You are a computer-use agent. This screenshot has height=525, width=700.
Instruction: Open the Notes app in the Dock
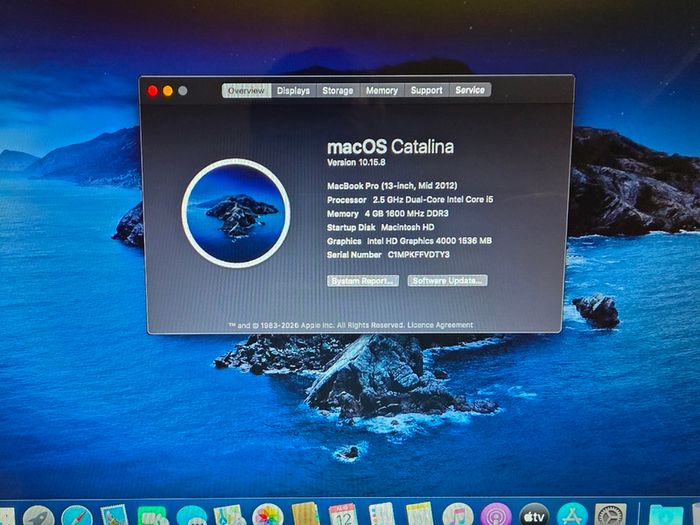(x=420, y=515)
